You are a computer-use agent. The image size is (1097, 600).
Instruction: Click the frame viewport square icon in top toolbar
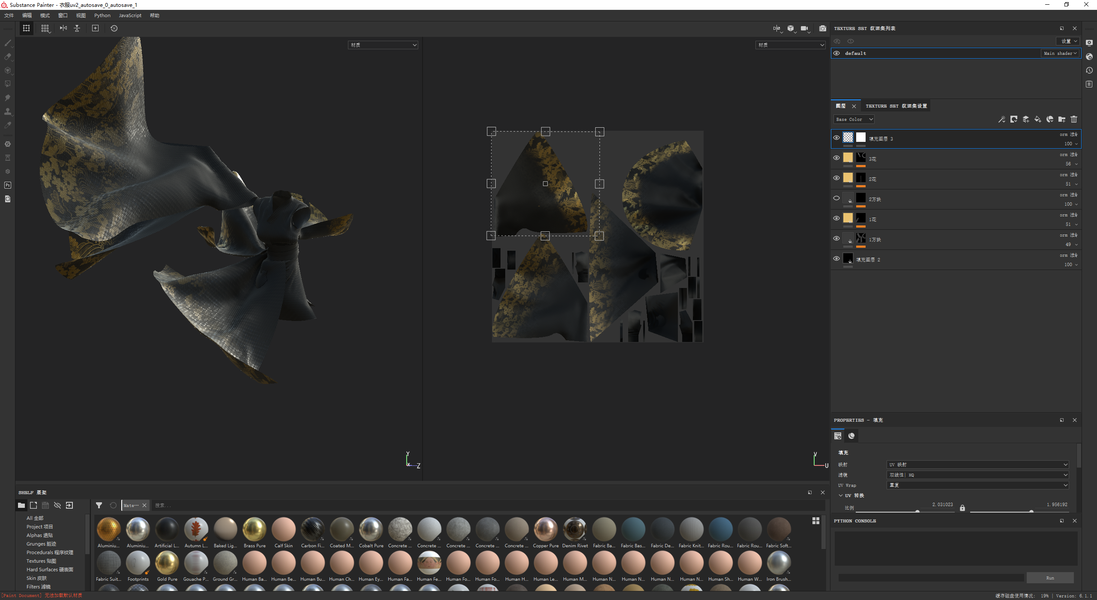coord(95,28)
